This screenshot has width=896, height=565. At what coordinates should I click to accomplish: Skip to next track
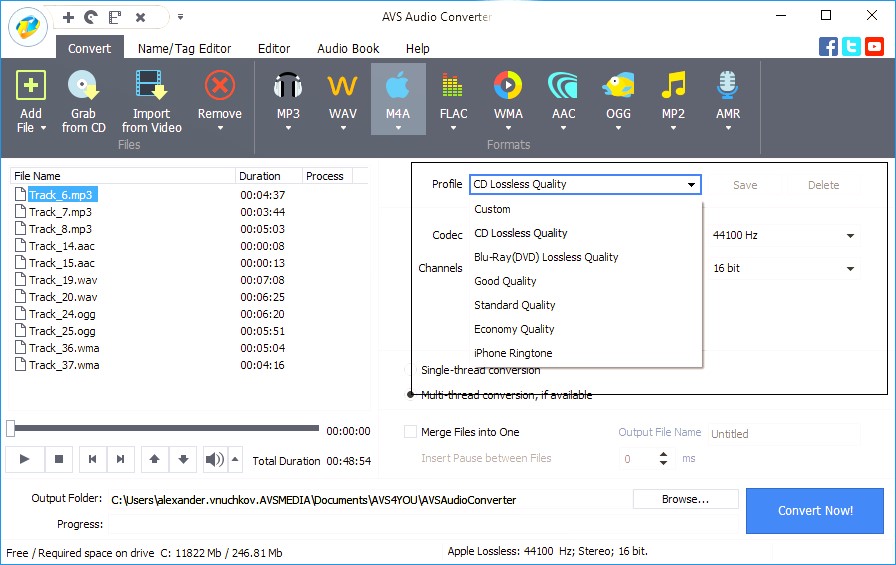click(120, 459)
